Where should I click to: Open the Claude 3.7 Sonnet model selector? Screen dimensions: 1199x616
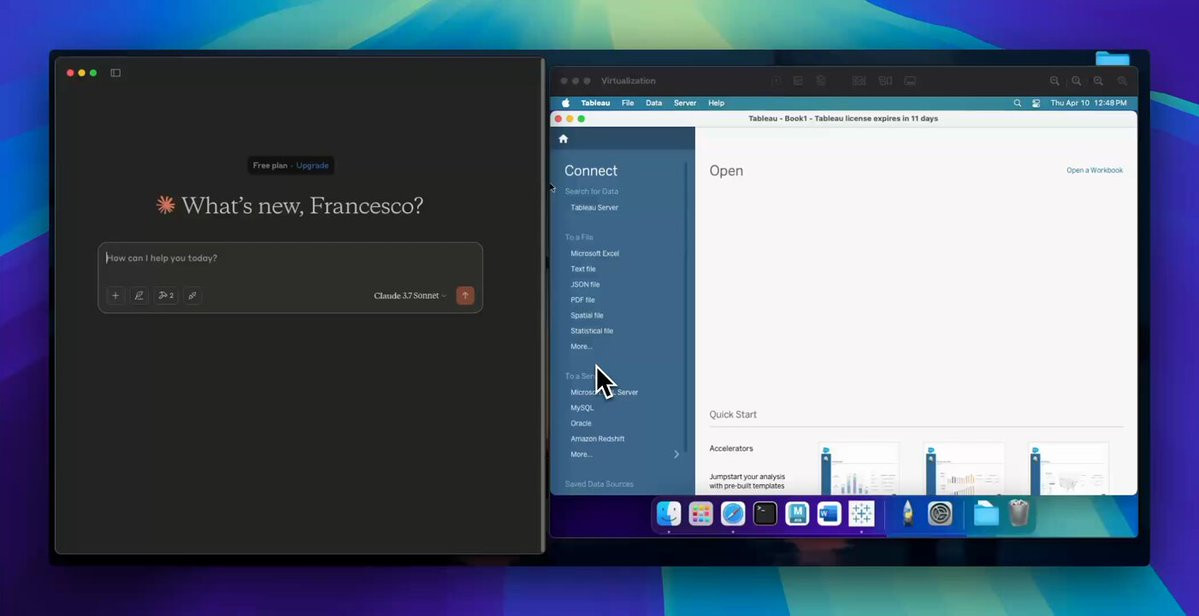point(410,296)
